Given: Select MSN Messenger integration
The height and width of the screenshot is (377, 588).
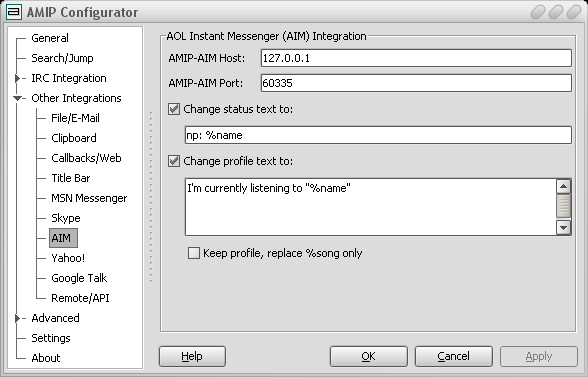Looking at the screenshot, I should [89, 198].
